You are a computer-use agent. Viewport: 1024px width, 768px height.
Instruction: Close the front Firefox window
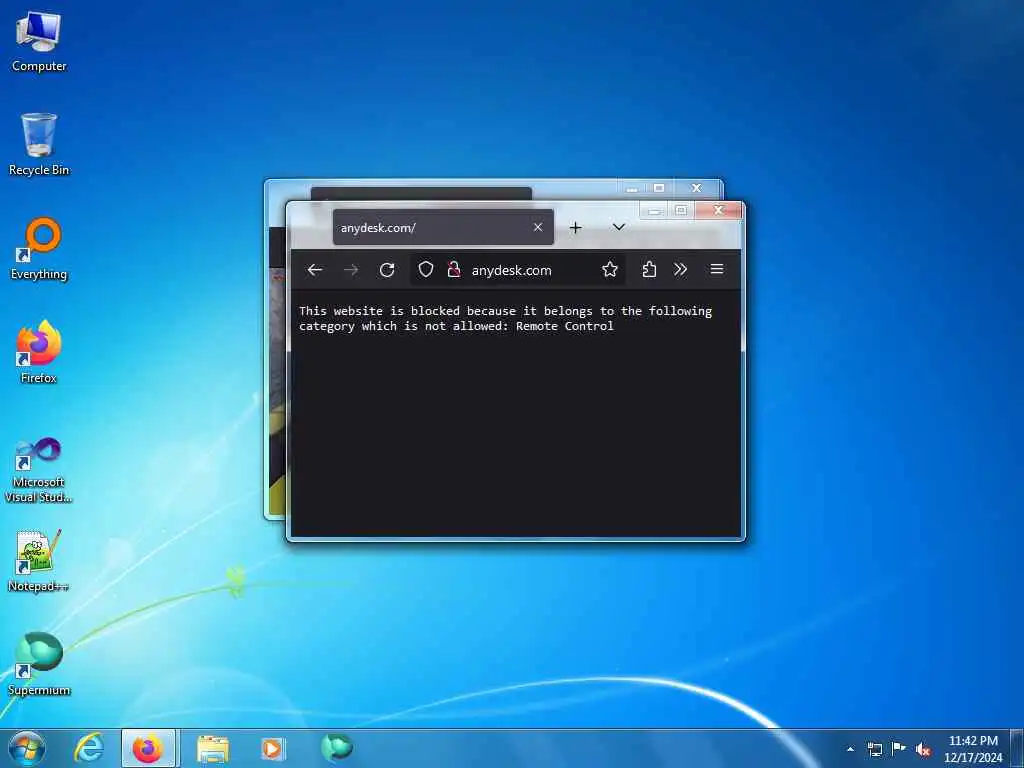coord(718,210)
